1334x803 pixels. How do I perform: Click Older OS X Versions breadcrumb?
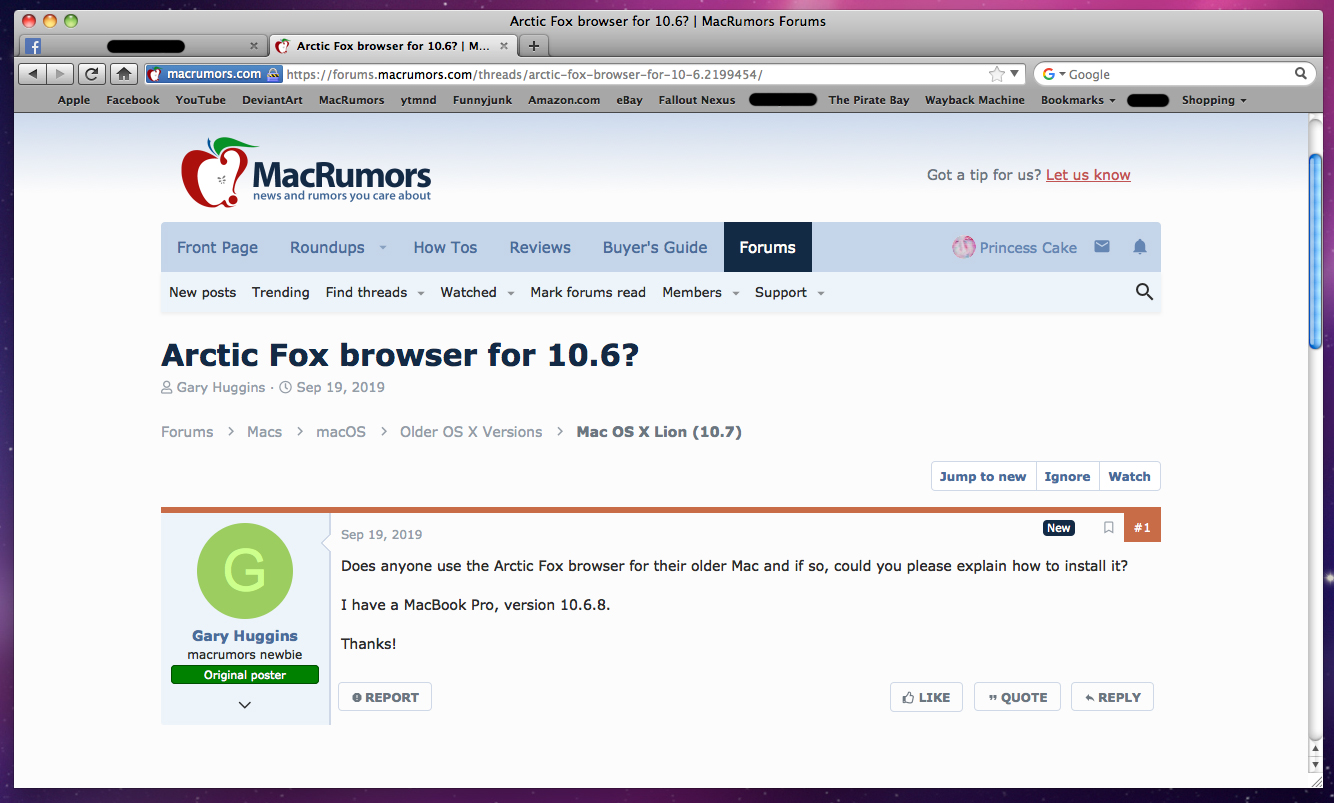coord(471,432)
